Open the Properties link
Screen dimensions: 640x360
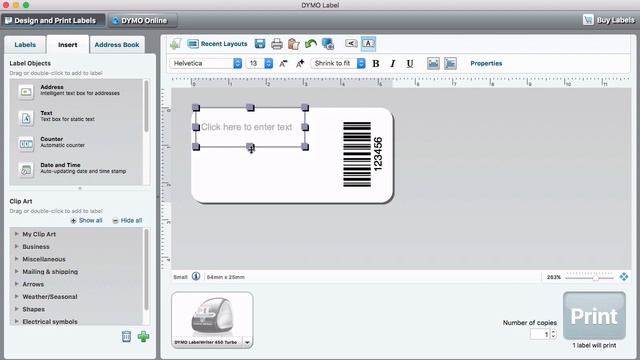(486, 63)
